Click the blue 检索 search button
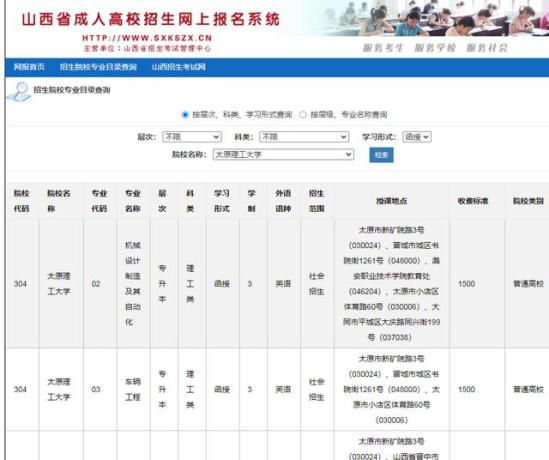Image resolution: width=549 pixels, height=460 pixels. [x=381, y=155]
